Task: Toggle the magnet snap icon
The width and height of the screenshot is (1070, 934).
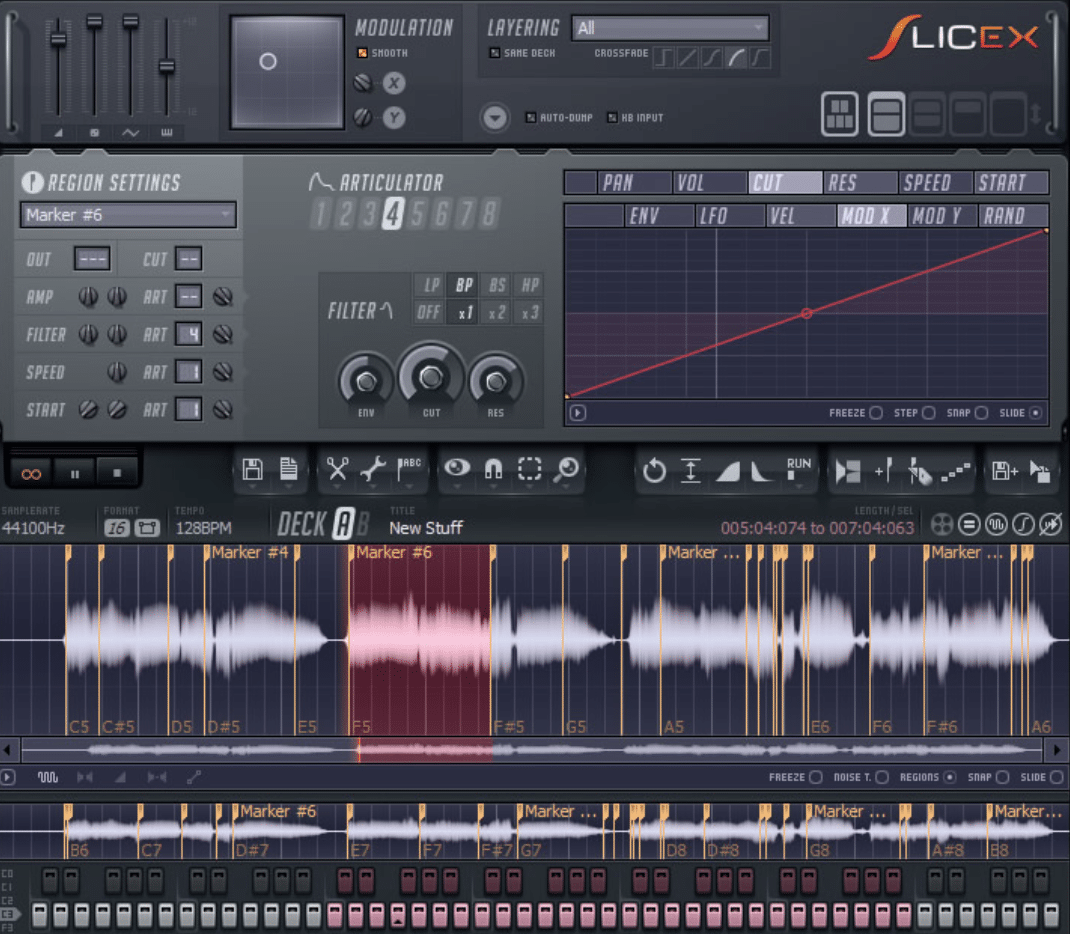Action: (493, 469)
